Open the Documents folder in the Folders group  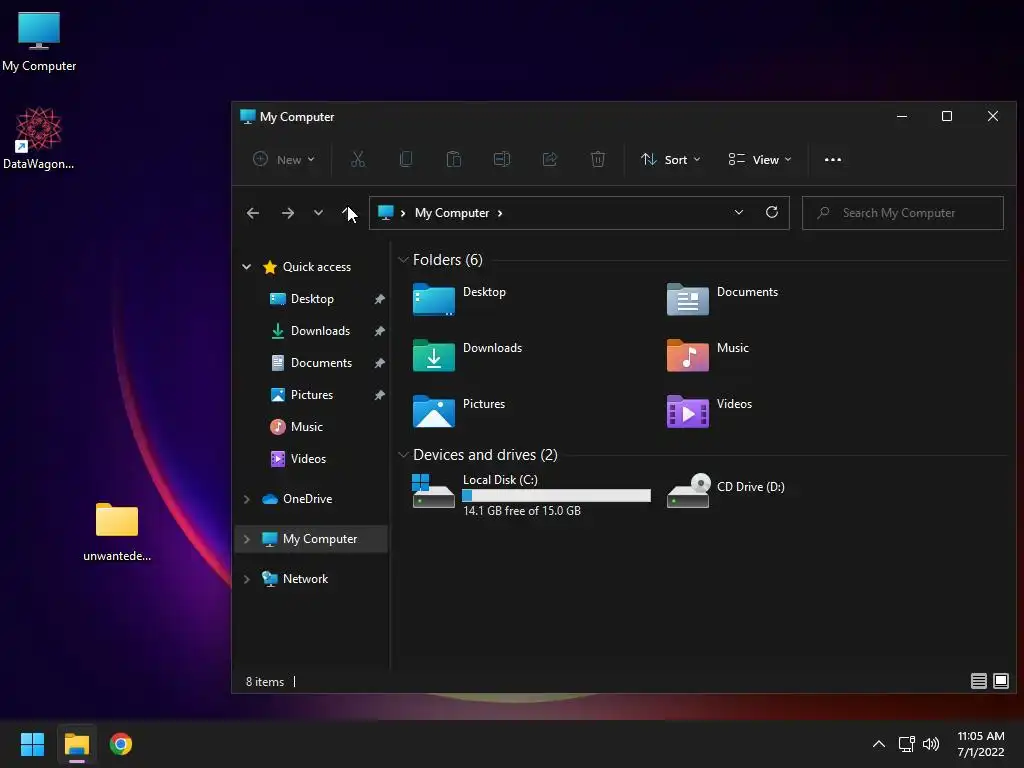pos(722,299)
